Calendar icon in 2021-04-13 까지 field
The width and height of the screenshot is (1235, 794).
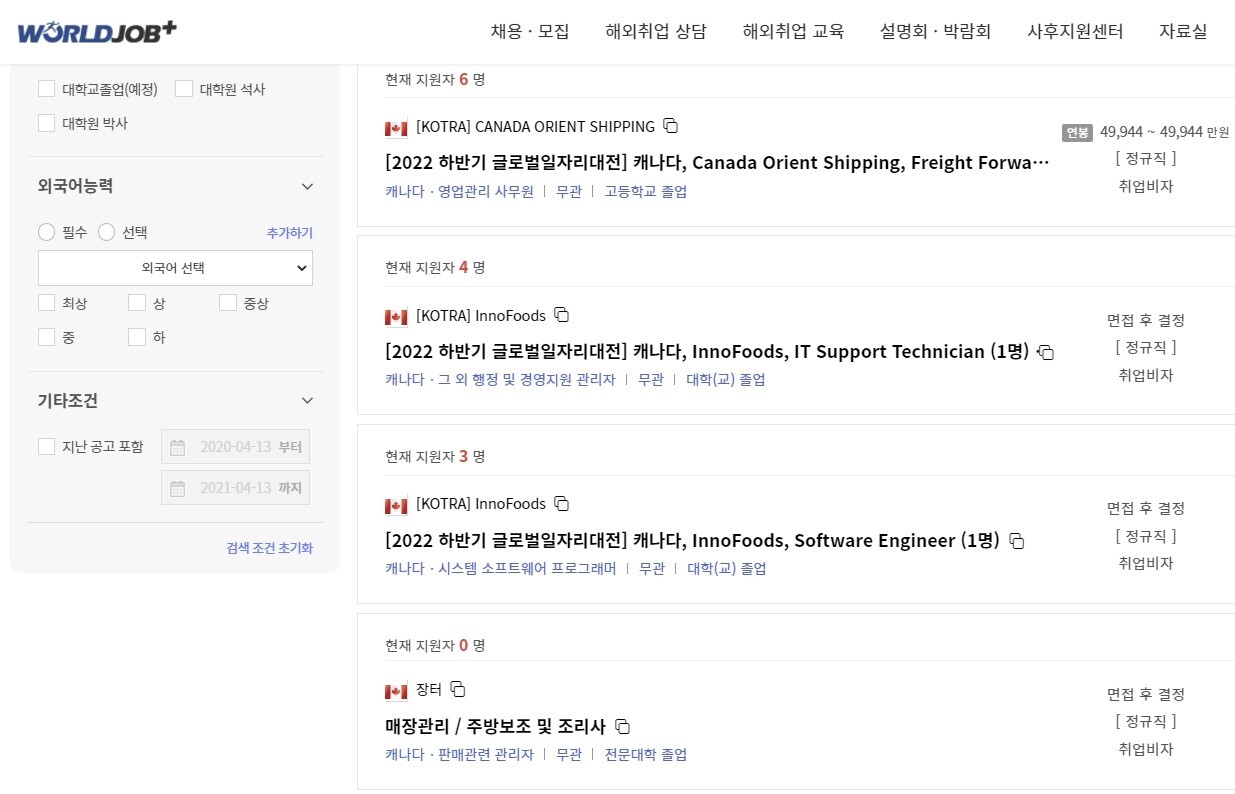click(177, 488)
